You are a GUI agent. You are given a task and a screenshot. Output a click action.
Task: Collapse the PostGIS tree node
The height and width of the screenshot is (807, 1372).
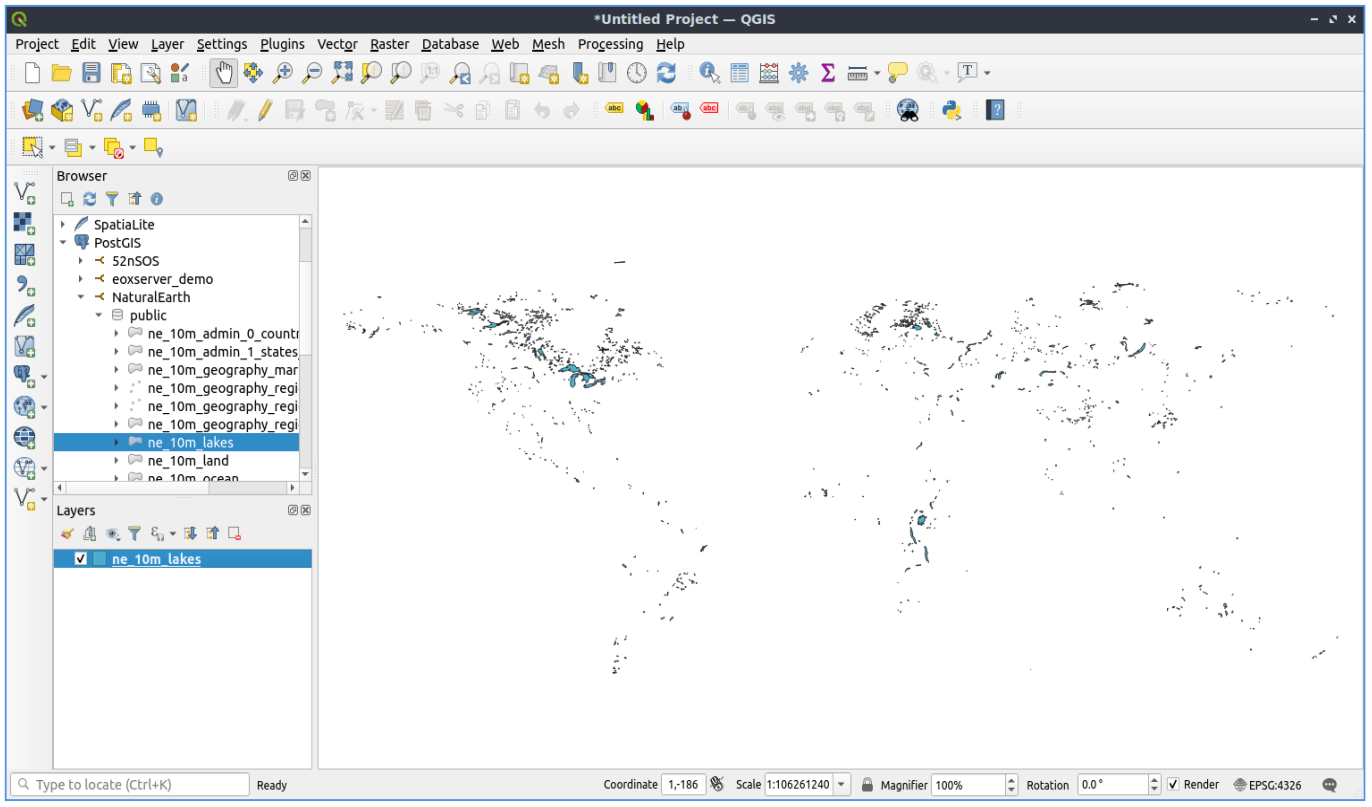[x=63, y=243]
